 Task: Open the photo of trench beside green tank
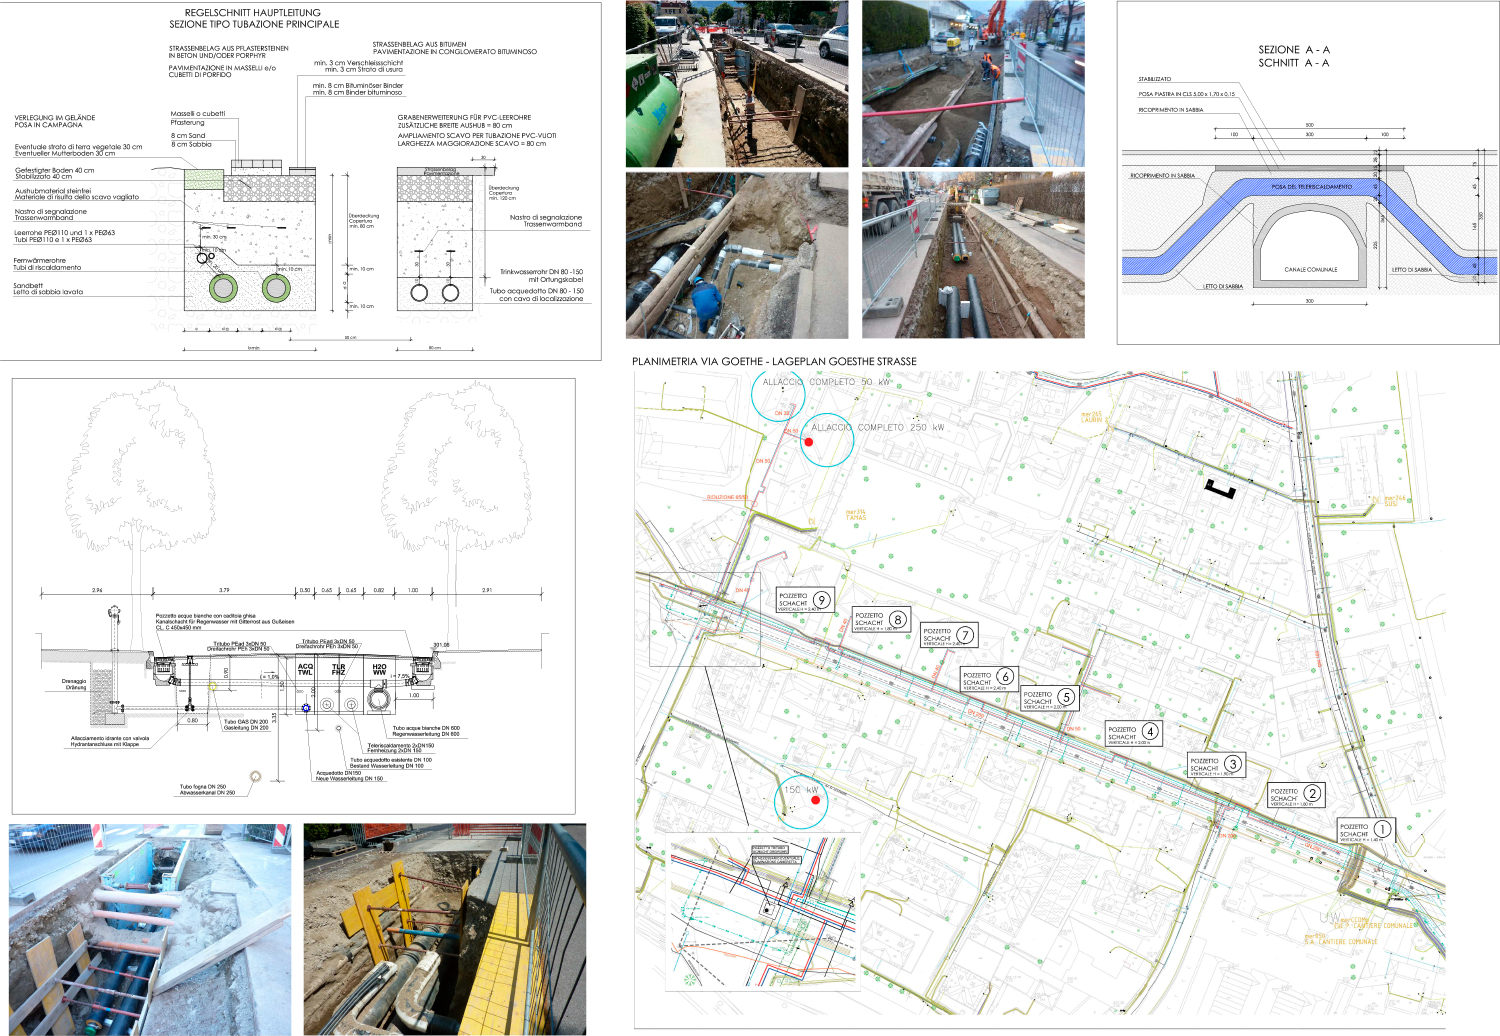pyautogui.click(x=737, y=84)
